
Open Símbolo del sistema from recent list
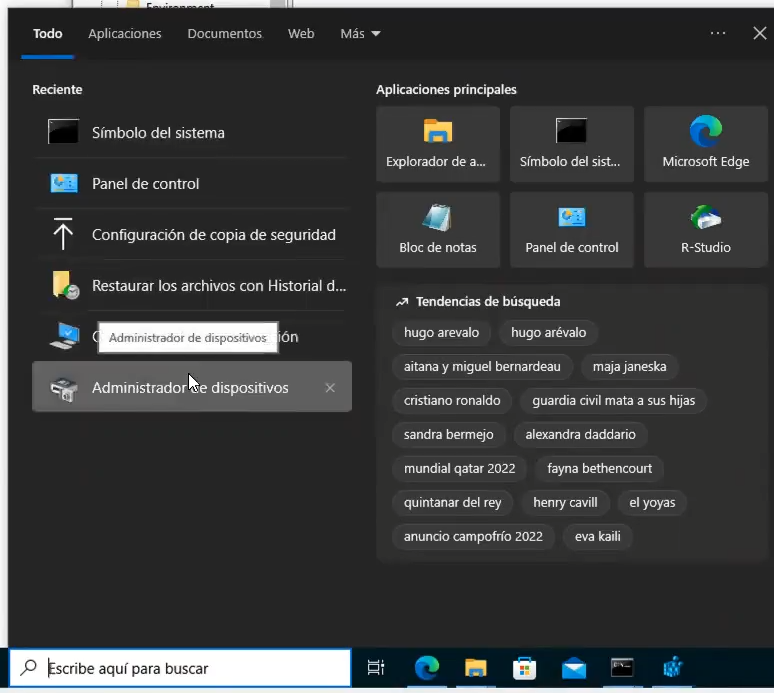(192, 132)
